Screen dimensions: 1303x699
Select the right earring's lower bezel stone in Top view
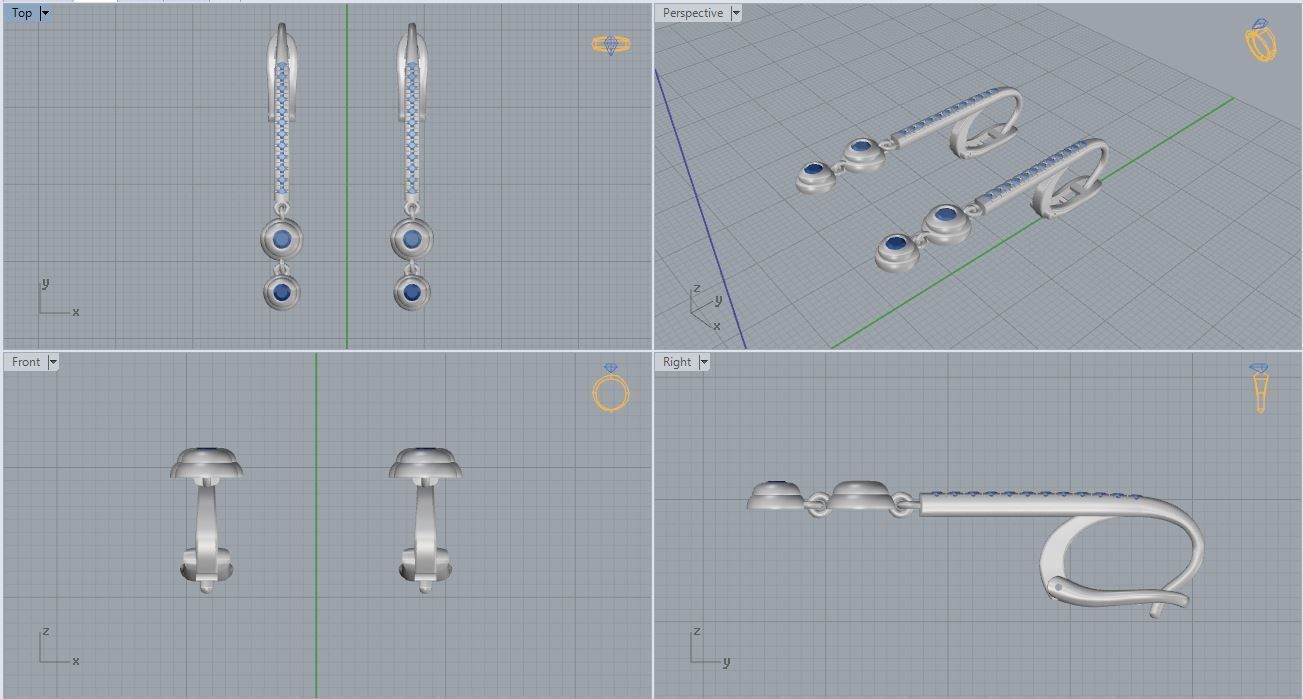[411, 292]
